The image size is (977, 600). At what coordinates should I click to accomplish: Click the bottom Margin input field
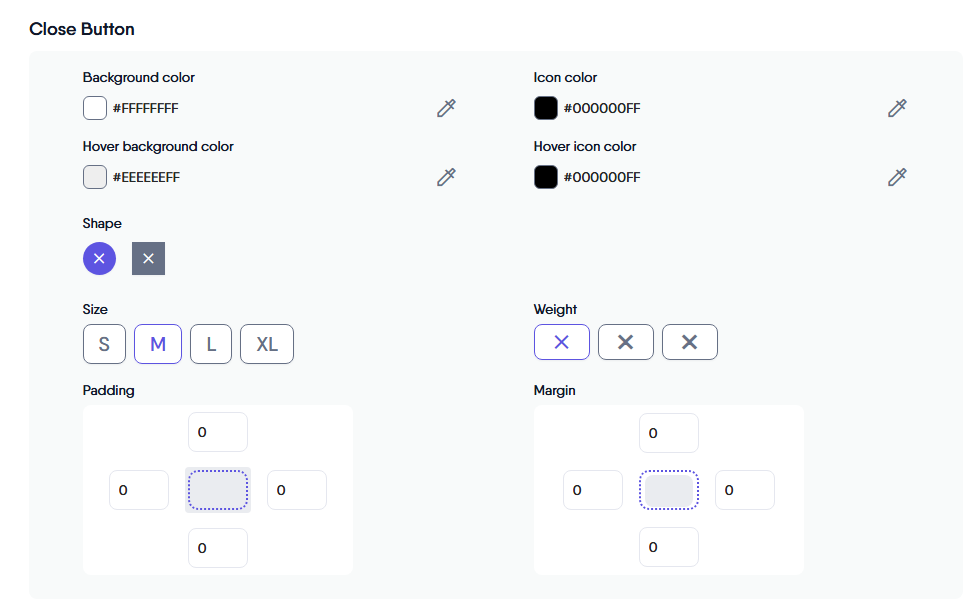(x=669, y=547)
